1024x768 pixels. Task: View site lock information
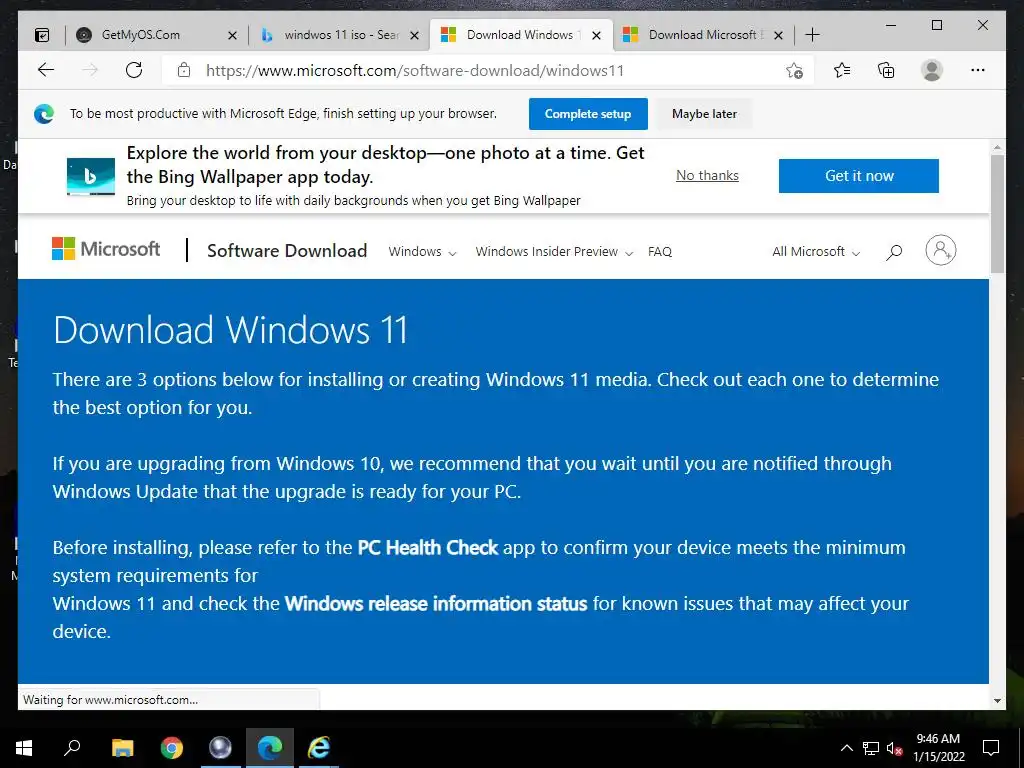point(184,70)
